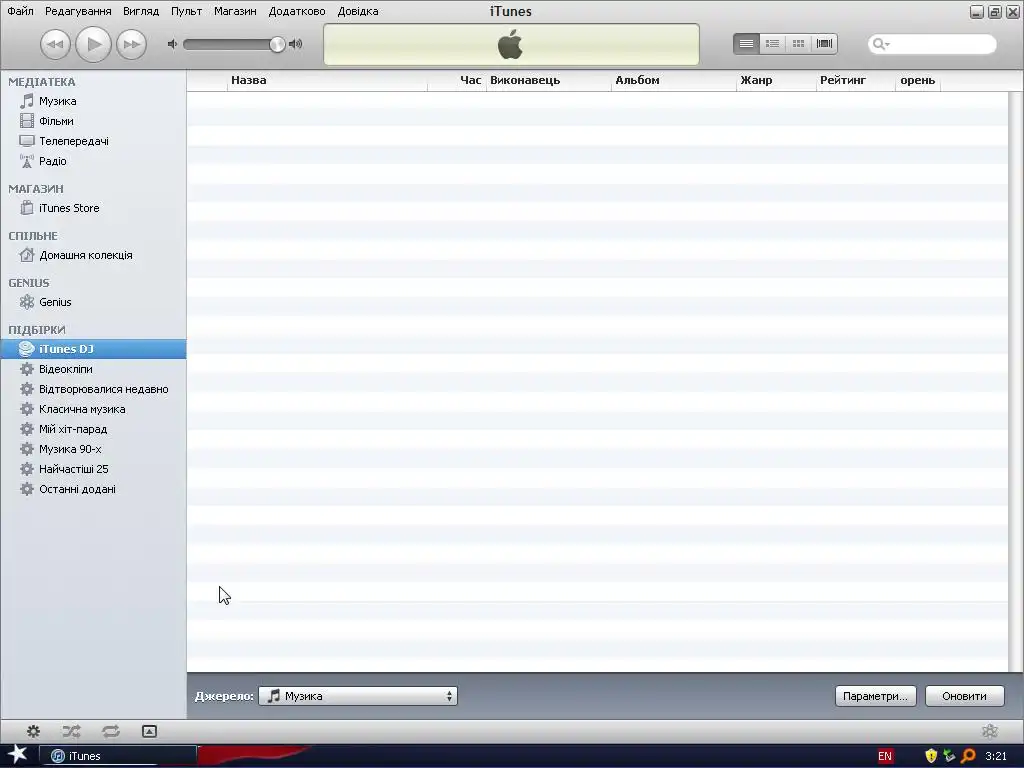
Task: Open the Джерело source dropdown
Action: tap(358, 696)
